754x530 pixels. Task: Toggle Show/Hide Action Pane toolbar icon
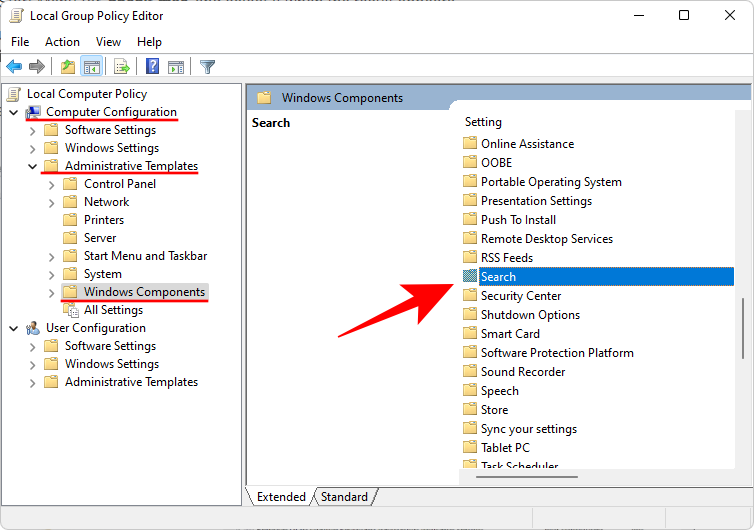176,67
